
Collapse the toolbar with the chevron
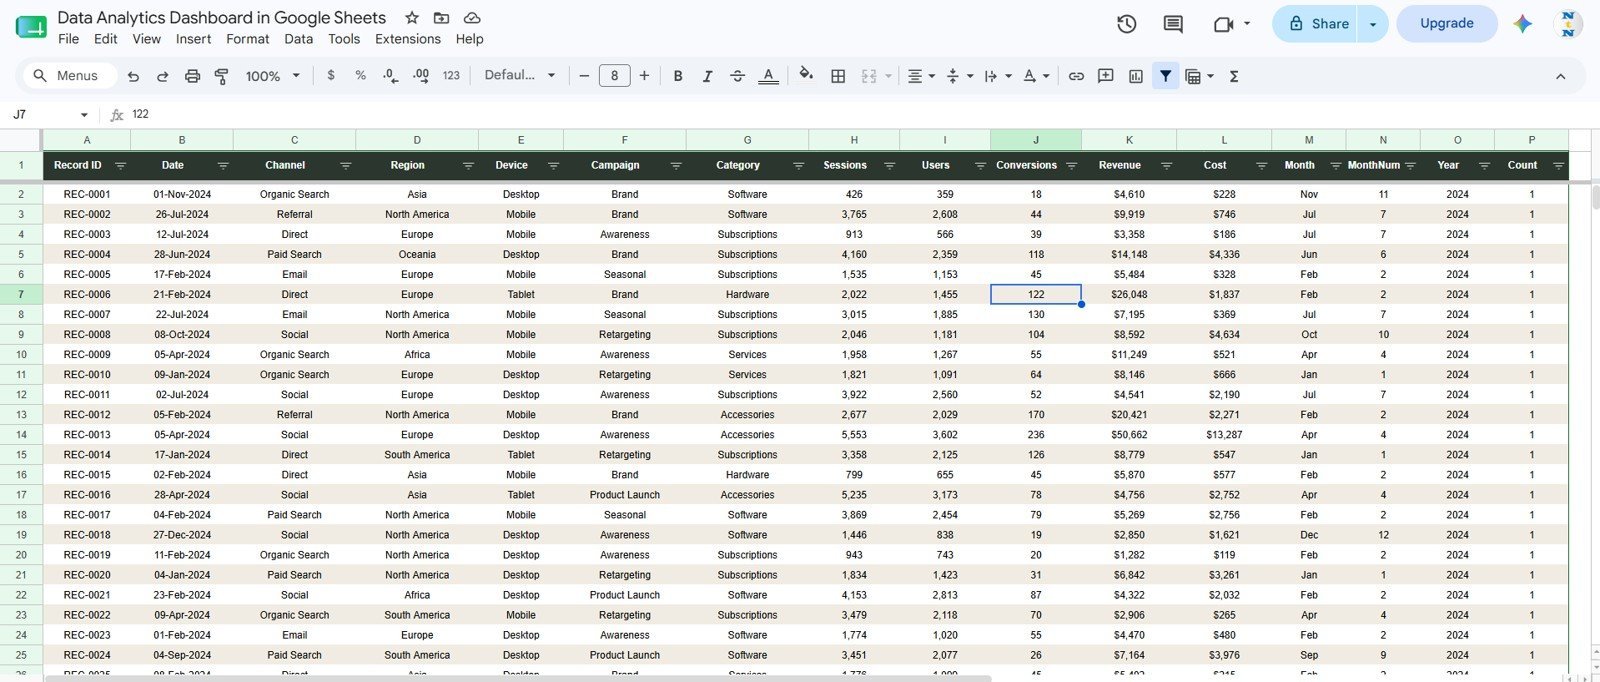click(x=1560, y=76)
